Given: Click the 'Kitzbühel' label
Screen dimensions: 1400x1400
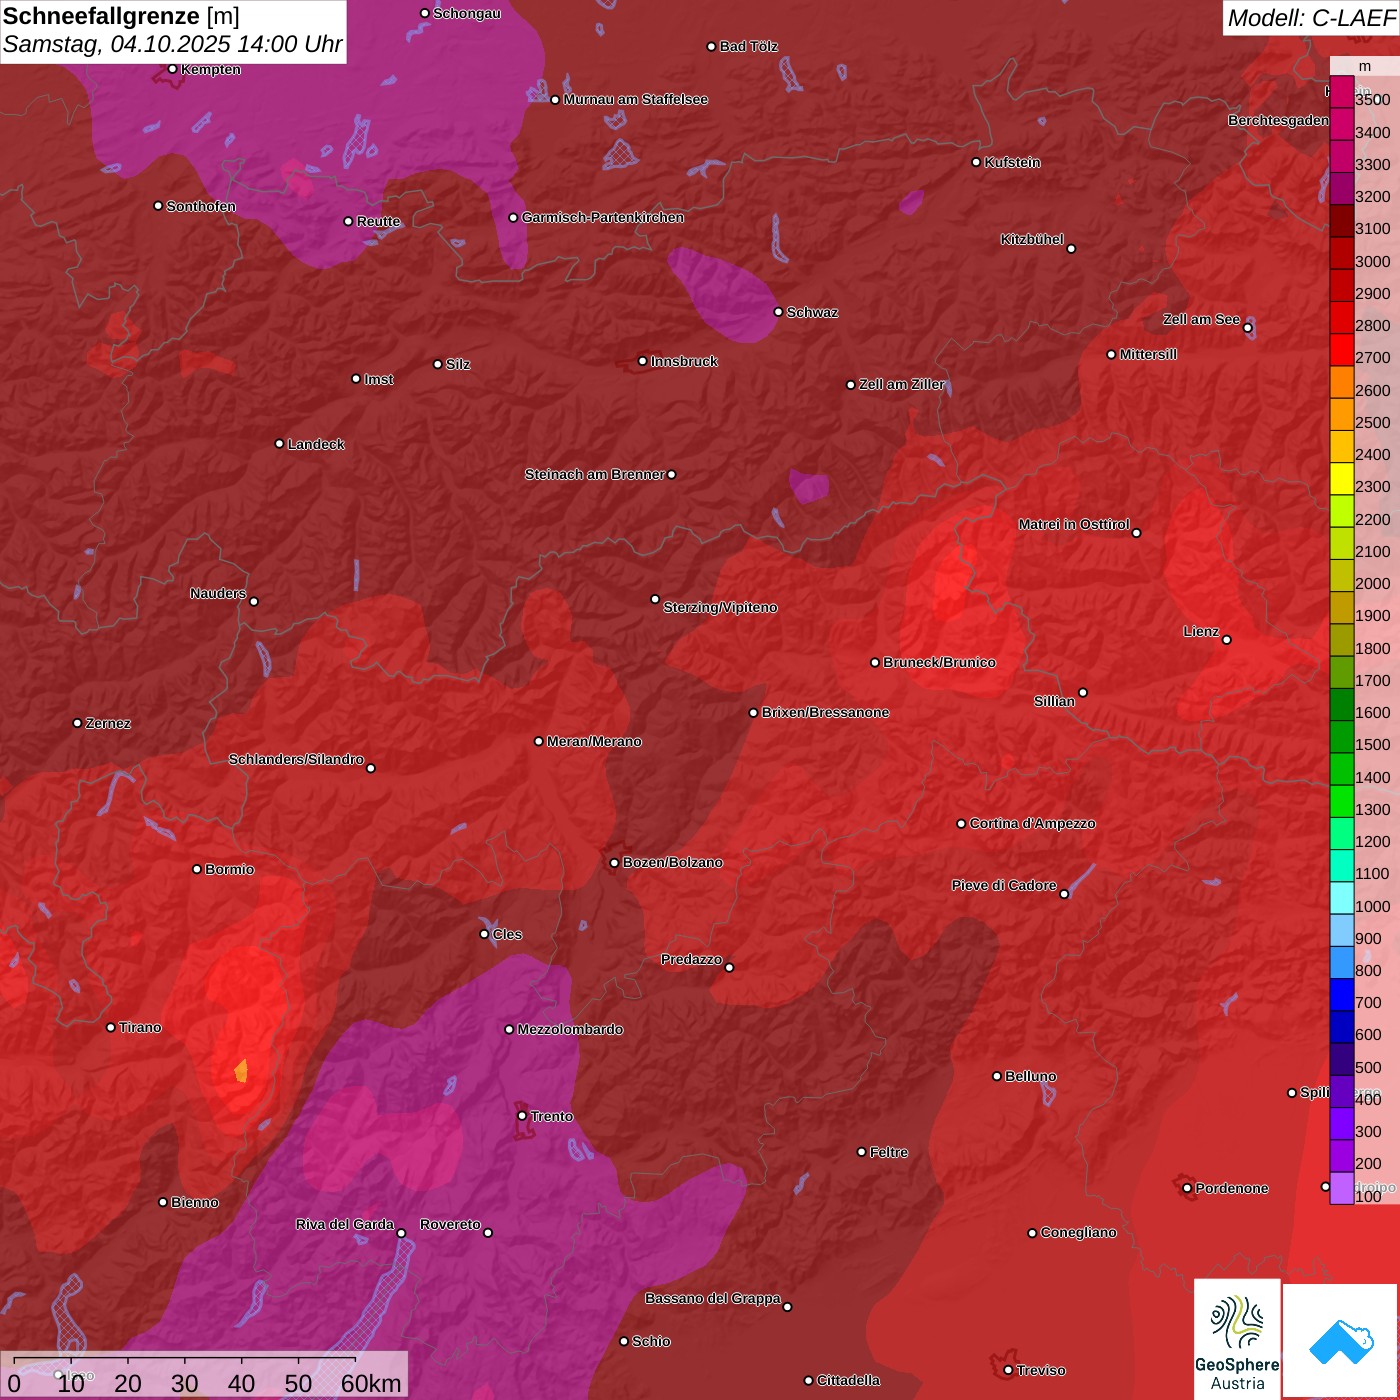Looking at the screenshot, I should pyautogui.click(x=1032, y=239).
